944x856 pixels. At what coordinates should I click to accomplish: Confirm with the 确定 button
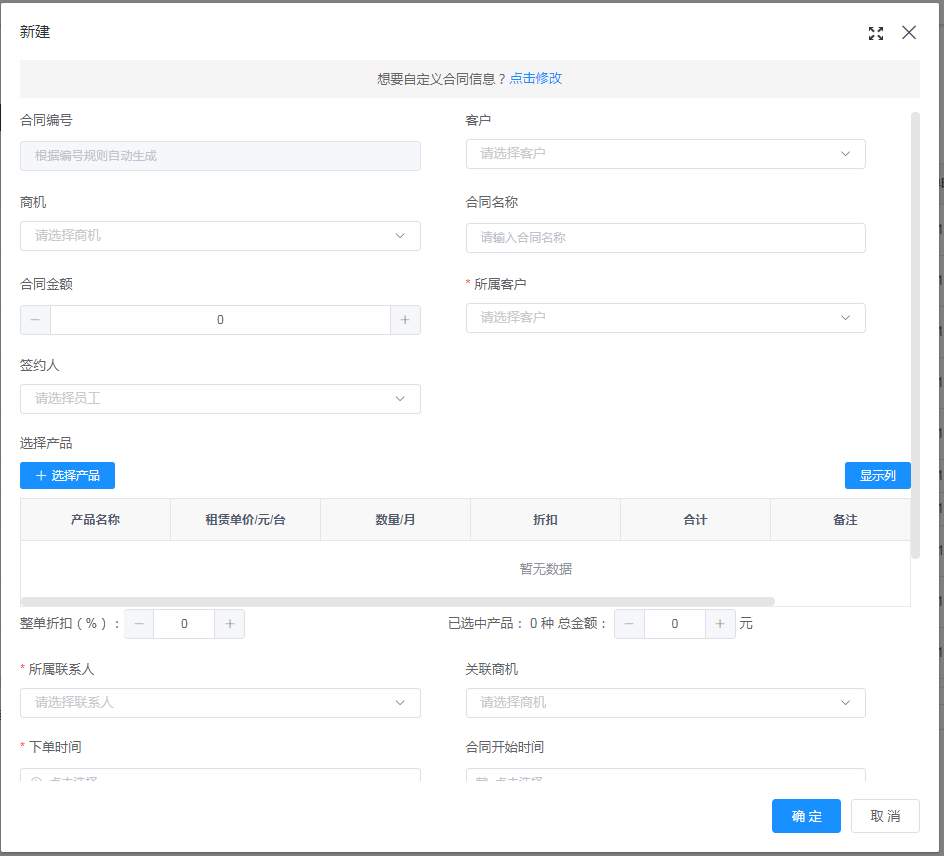pos(806,816)
